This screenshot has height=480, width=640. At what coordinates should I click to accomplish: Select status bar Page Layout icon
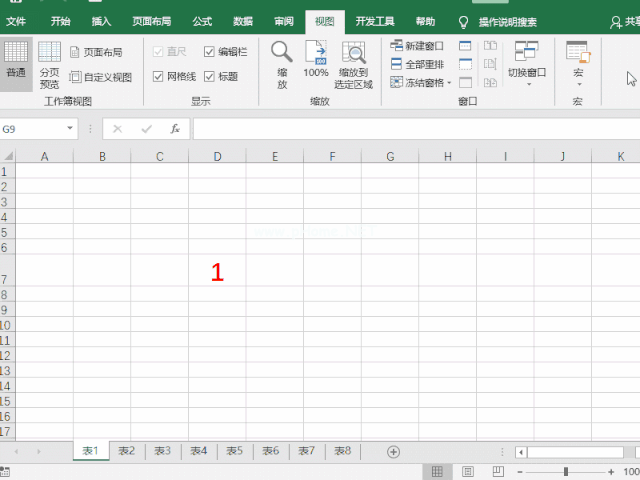point(468,472)
